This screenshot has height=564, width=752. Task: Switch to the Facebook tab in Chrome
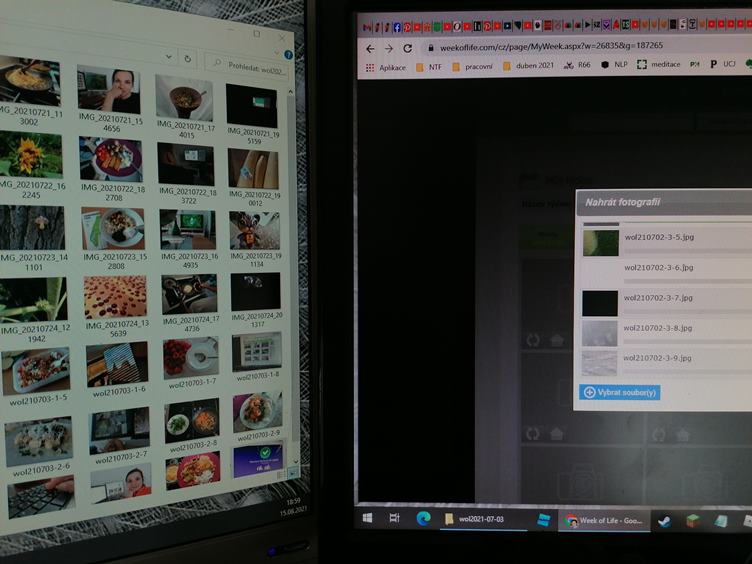click(x=397, y=27)
